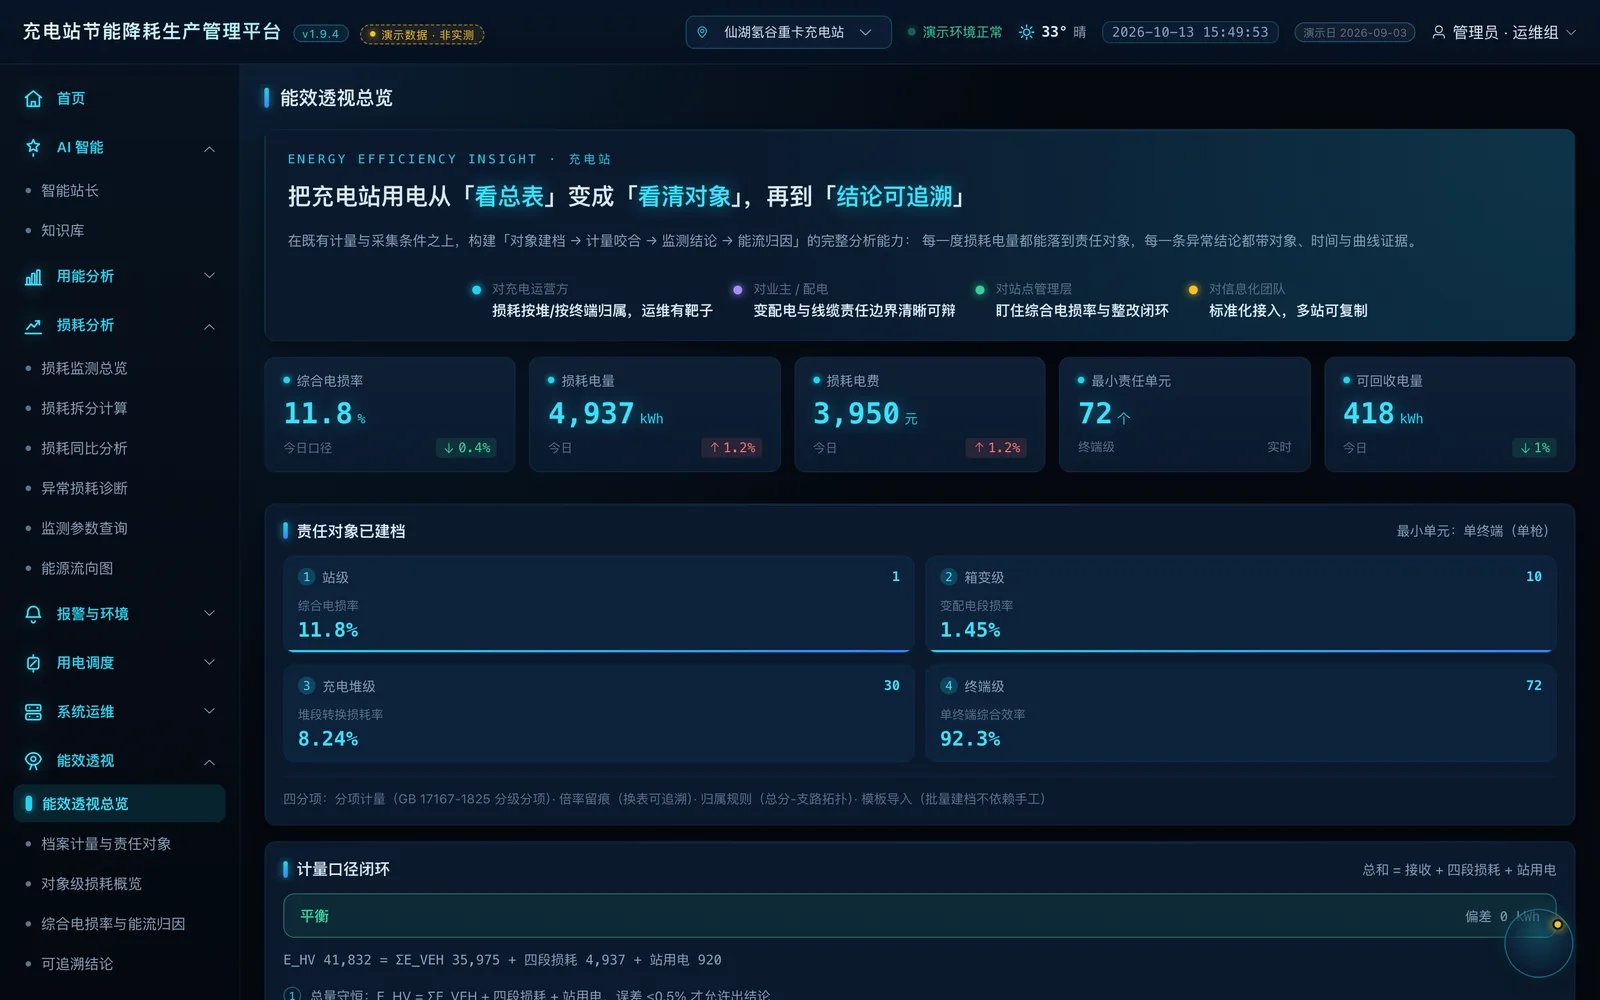
Task: Open 档案计量与责任对象 page
Action: point(119,844)
